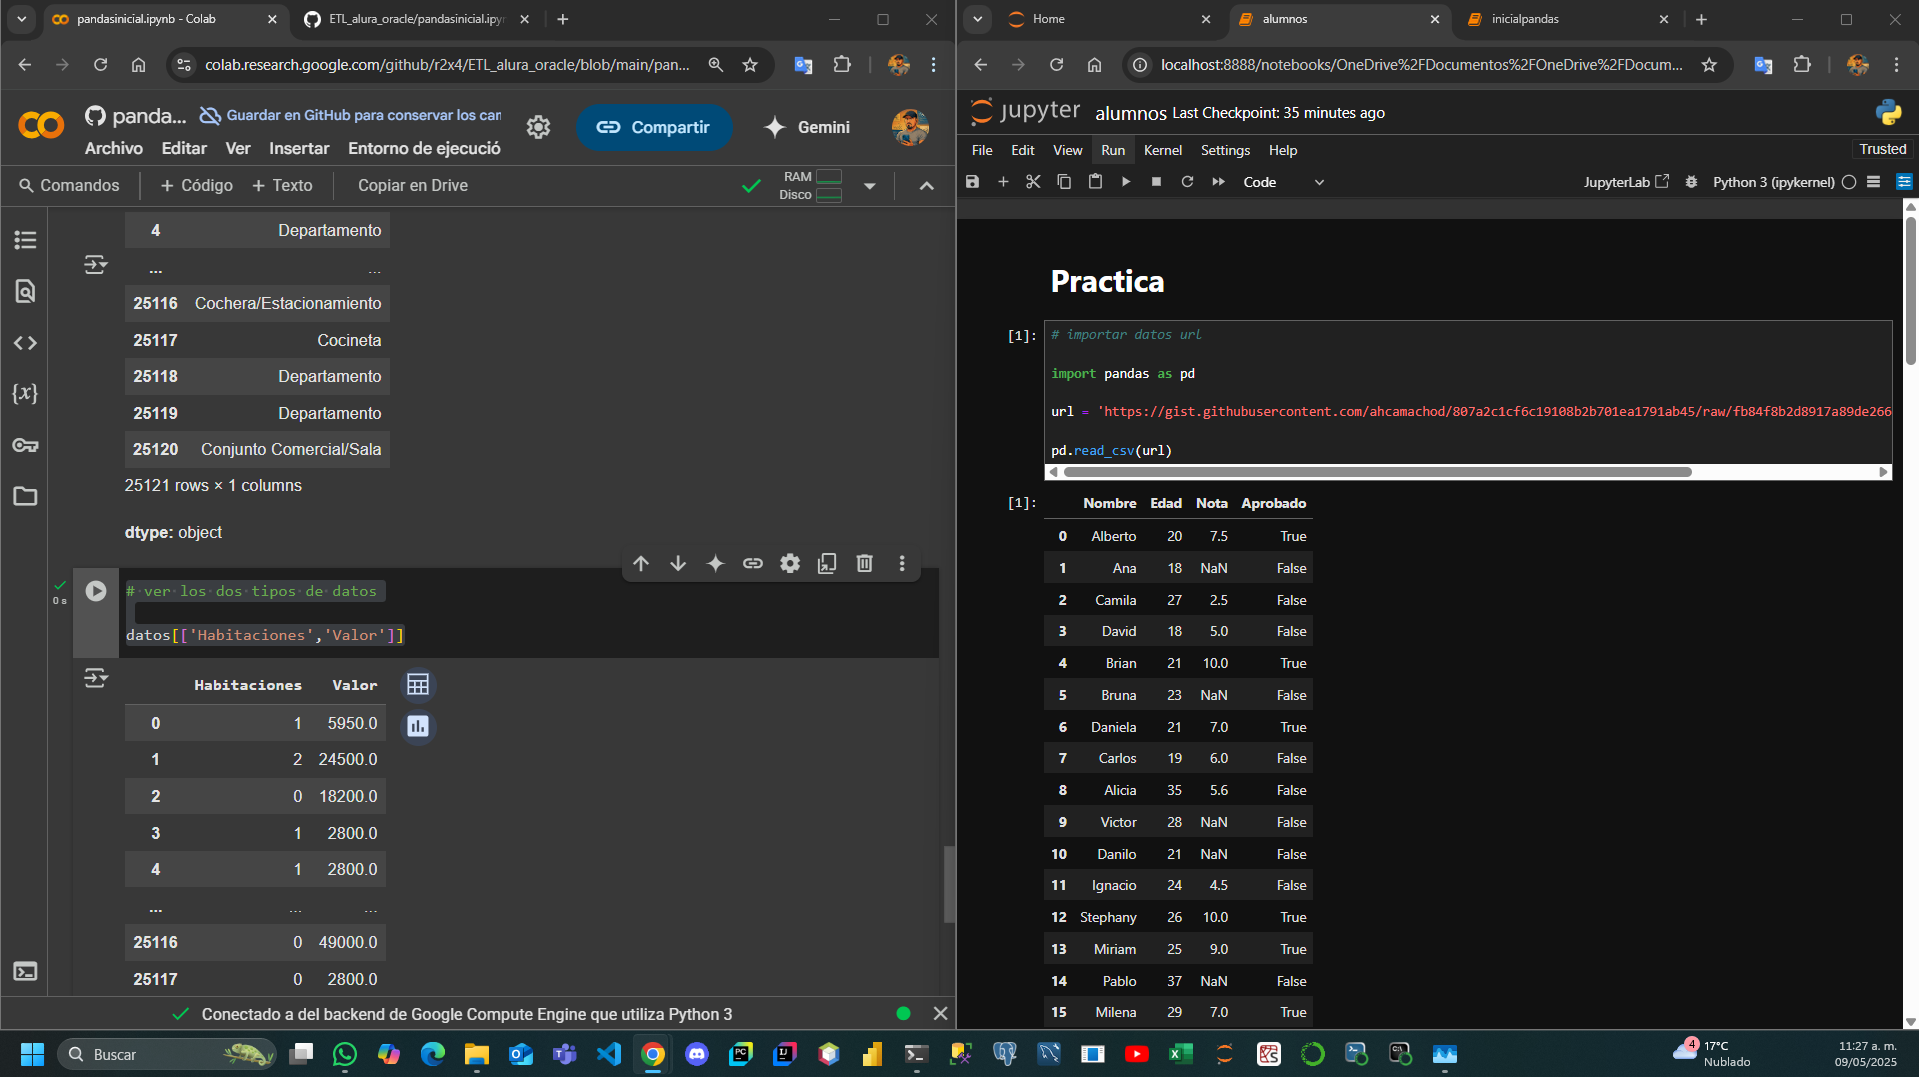This screenshot has width=1919, height=1077.
Task: Select Python 3 ipykernel kernel switcher
Action: 1773,182
